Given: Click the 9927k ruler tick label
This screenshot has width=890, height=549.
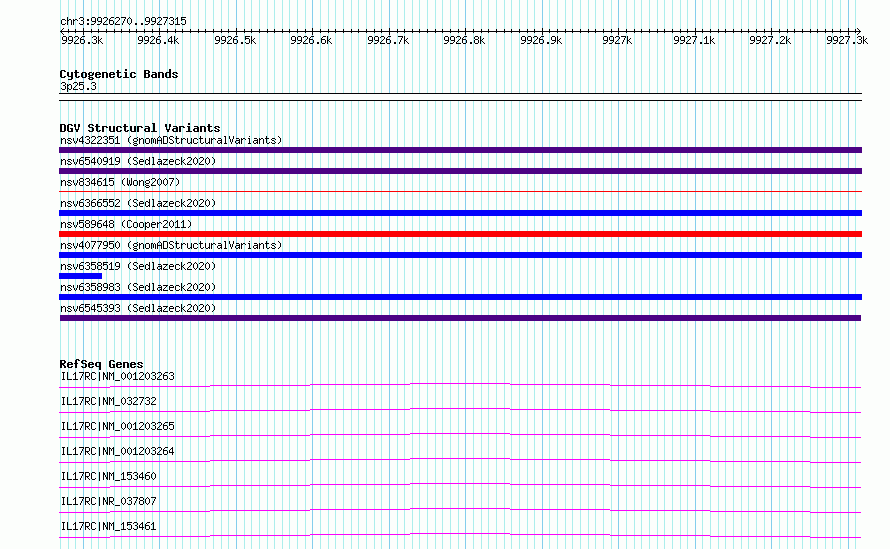Looking at the screenshot, I should click(x=617, y=40).
